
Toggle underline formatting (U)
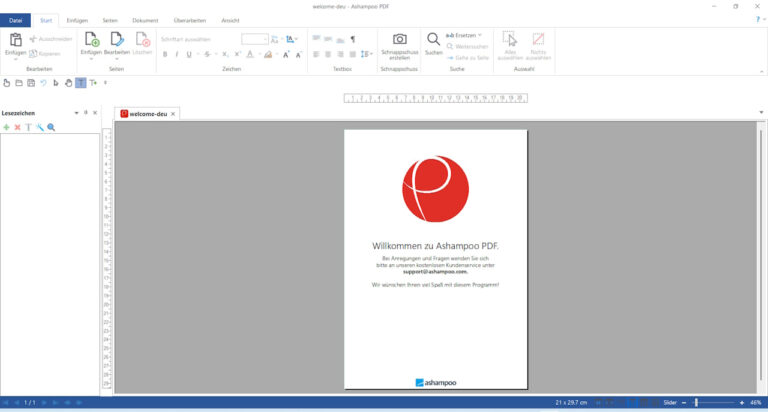pos(189,54)
